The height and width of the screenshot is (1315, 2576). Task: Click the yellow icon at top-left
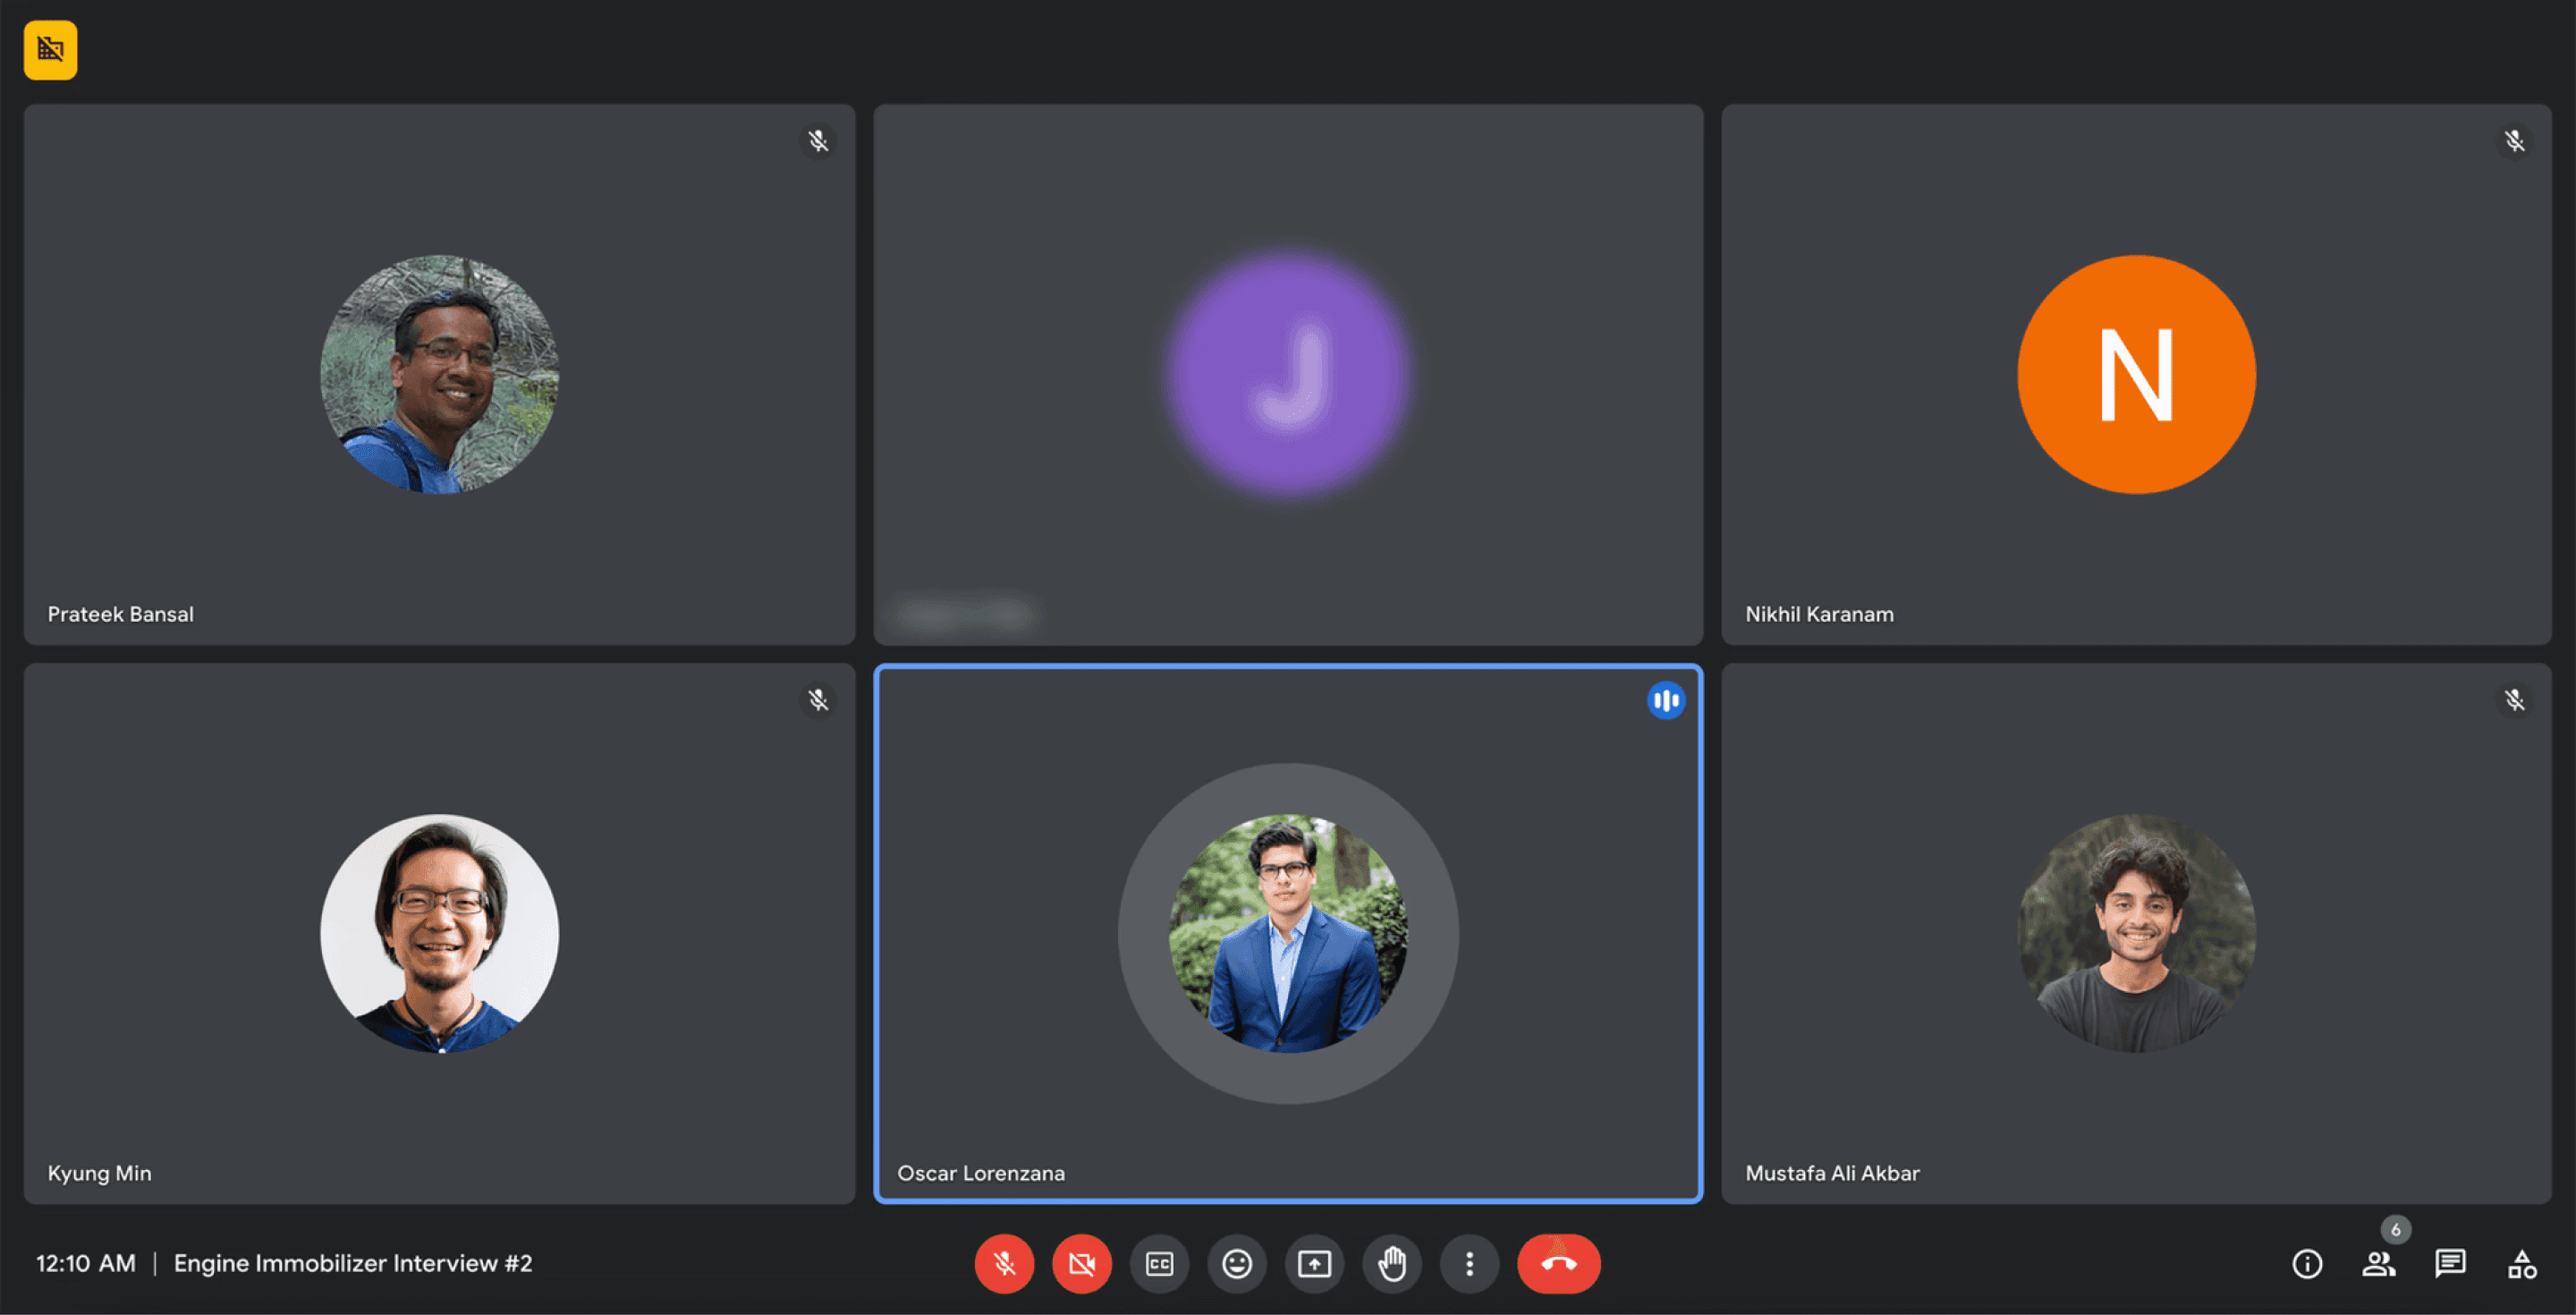point(50,49)
